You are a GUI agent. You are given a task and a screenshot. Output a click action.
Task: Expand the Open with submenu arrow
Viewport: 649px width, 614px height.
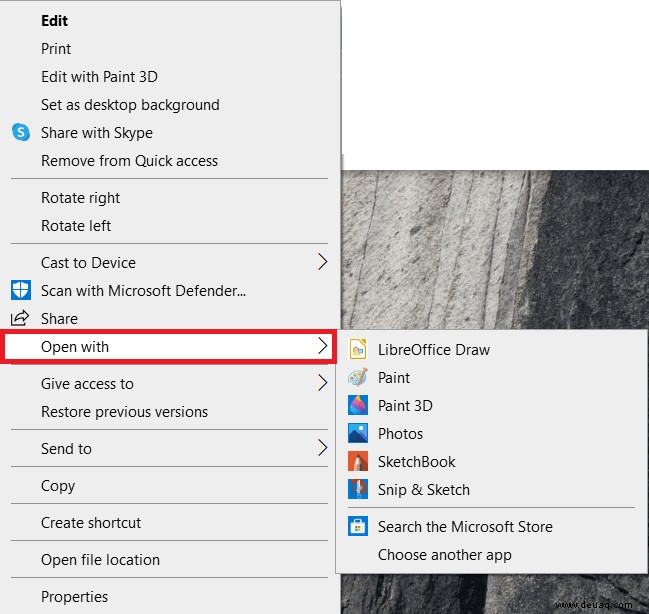click(322, 346)
